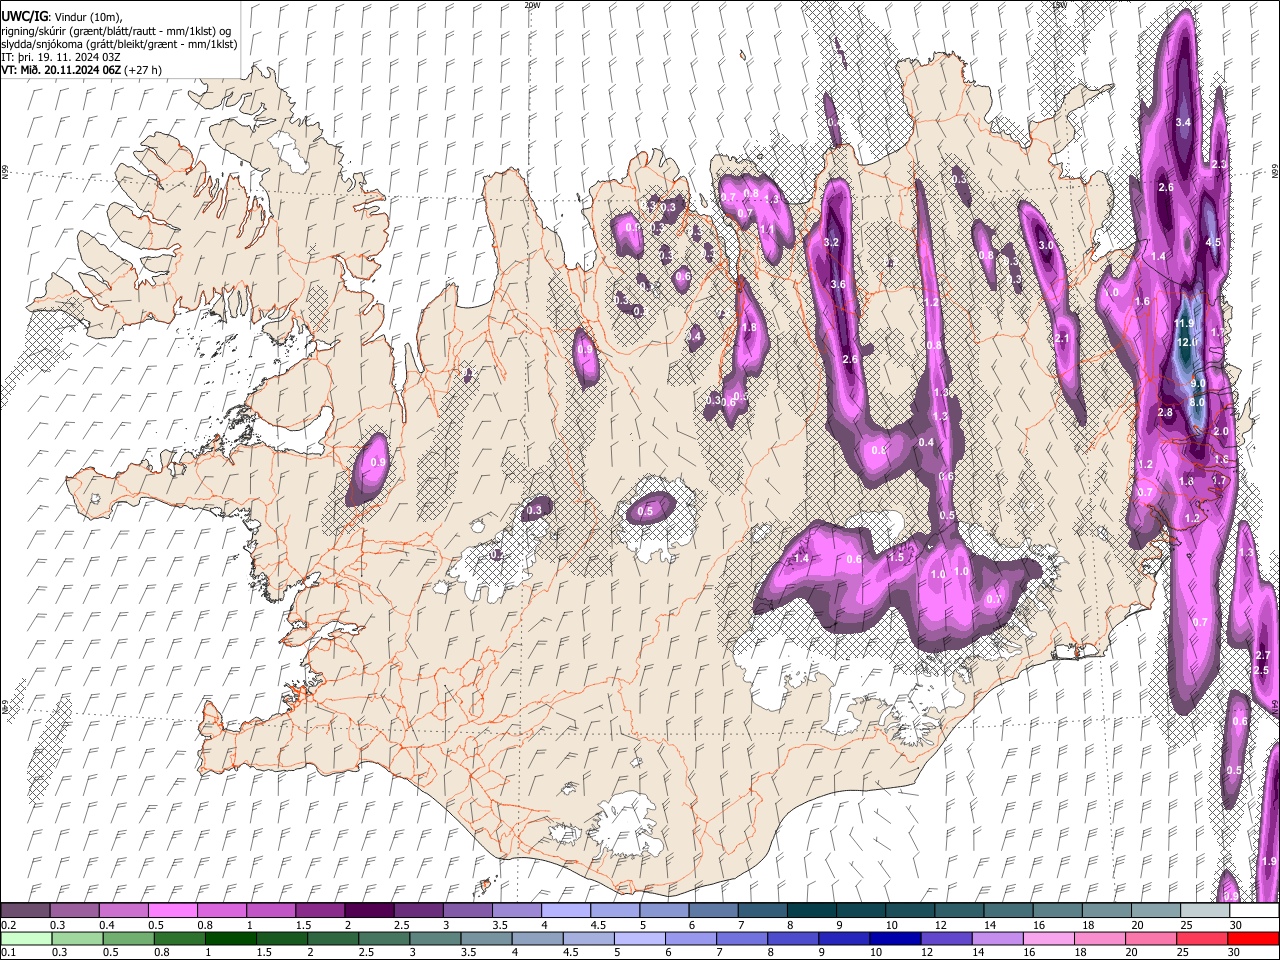Click the valid time 'VT: Mið. 20.11.2024 06Z (+27 h)'
The height and width of the screenshot is (960, 1280).
point(82,70)
